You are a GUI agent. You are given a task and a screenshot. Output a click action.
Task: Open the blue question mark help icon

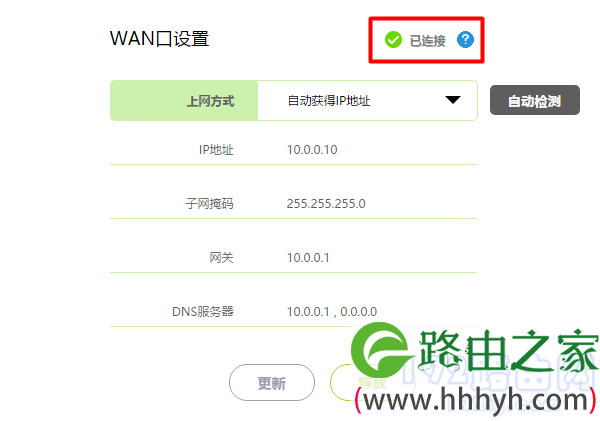[465, 39]
